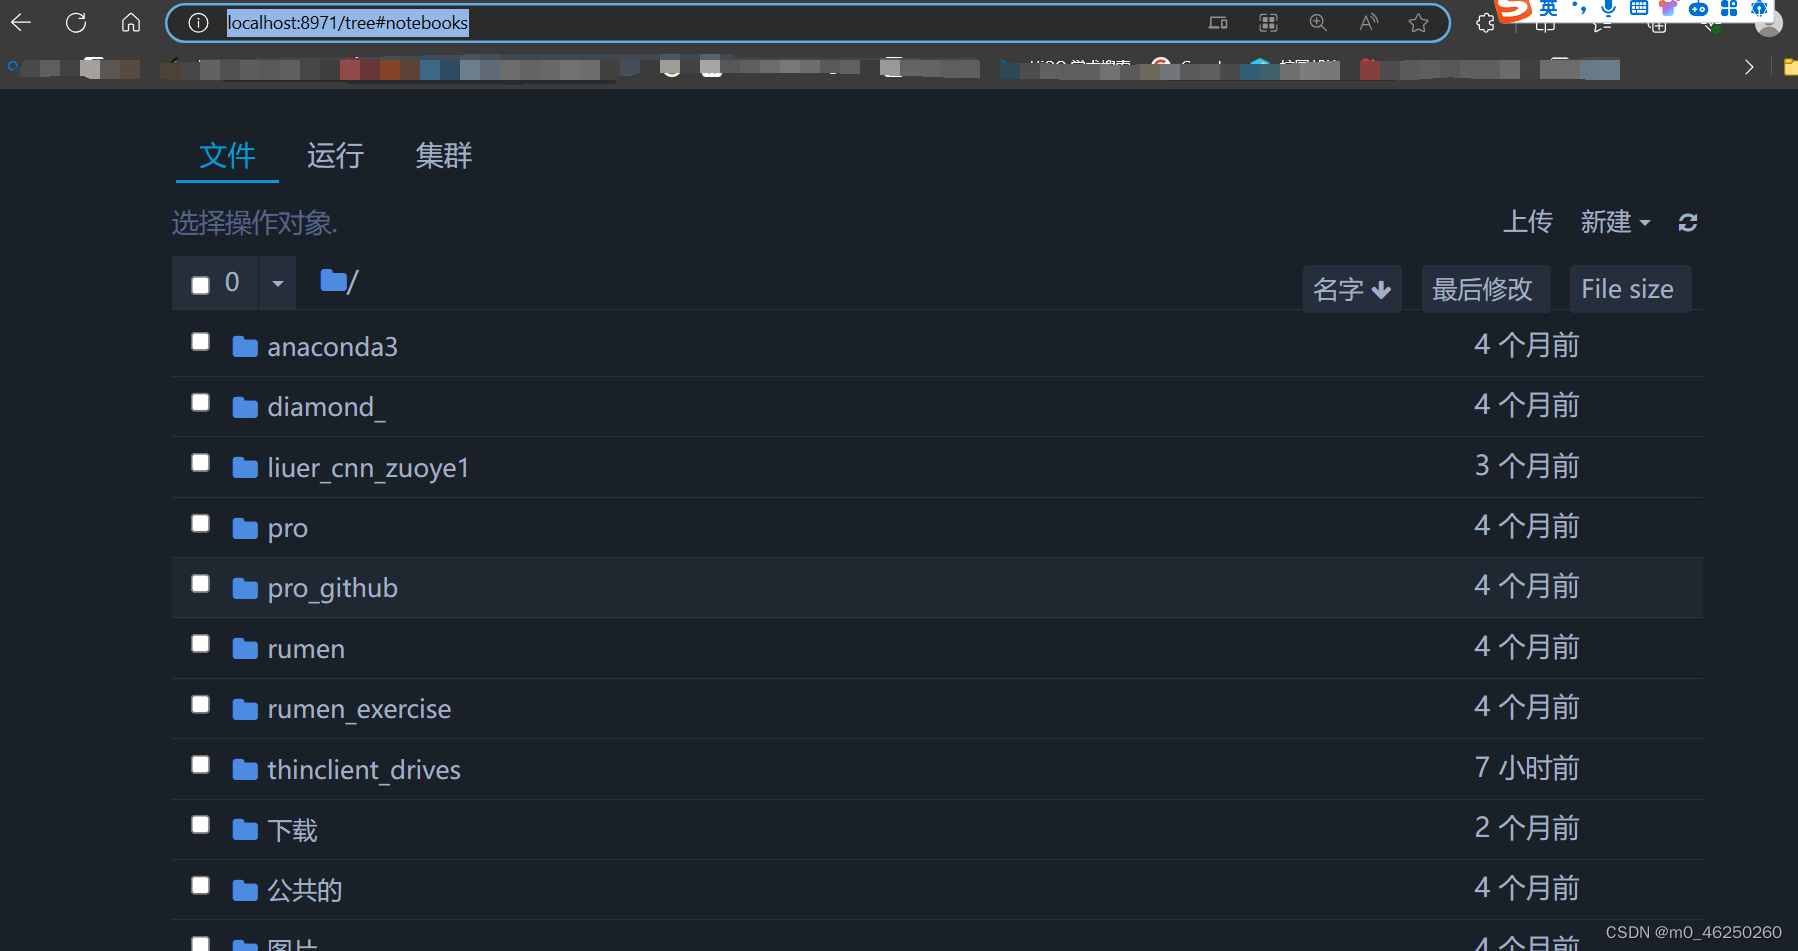The image size is (1798, 951).
Task: Check the pro_github folder checkbox
Action: click(x=200, y=583)
